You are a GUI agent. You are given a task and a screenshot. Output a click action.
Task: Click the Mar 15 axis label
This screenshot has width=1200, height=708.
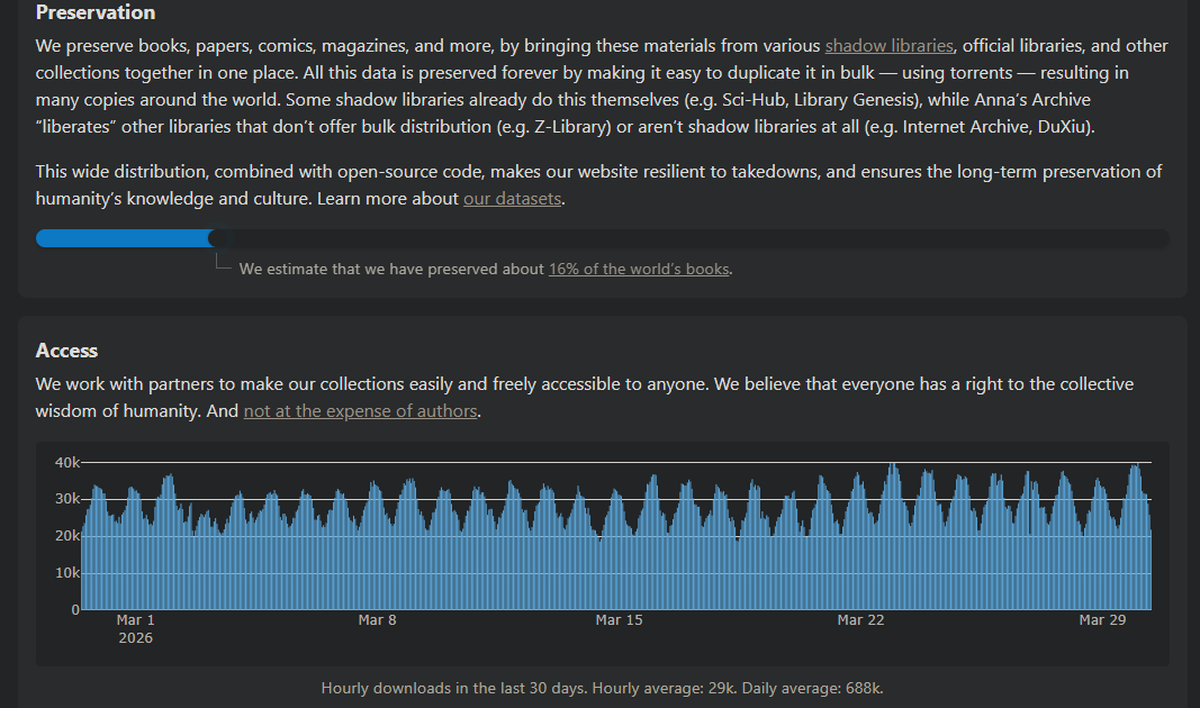coord(619,619)
